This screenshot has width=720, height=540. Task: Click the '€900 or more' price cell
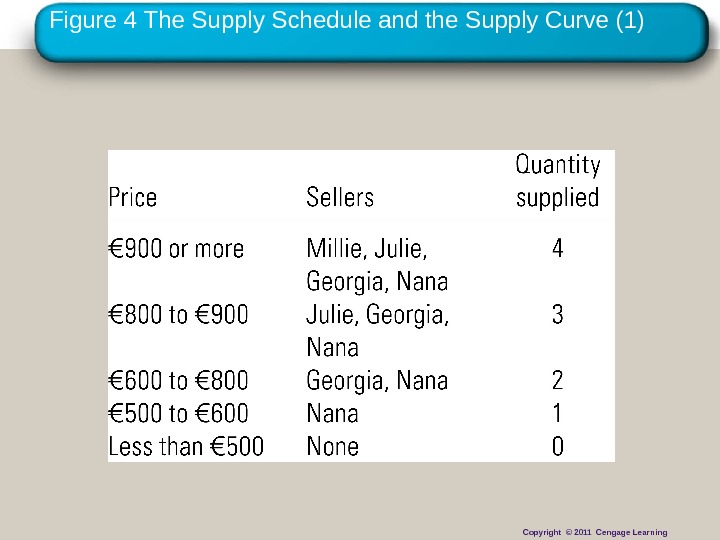pos(176,249)
